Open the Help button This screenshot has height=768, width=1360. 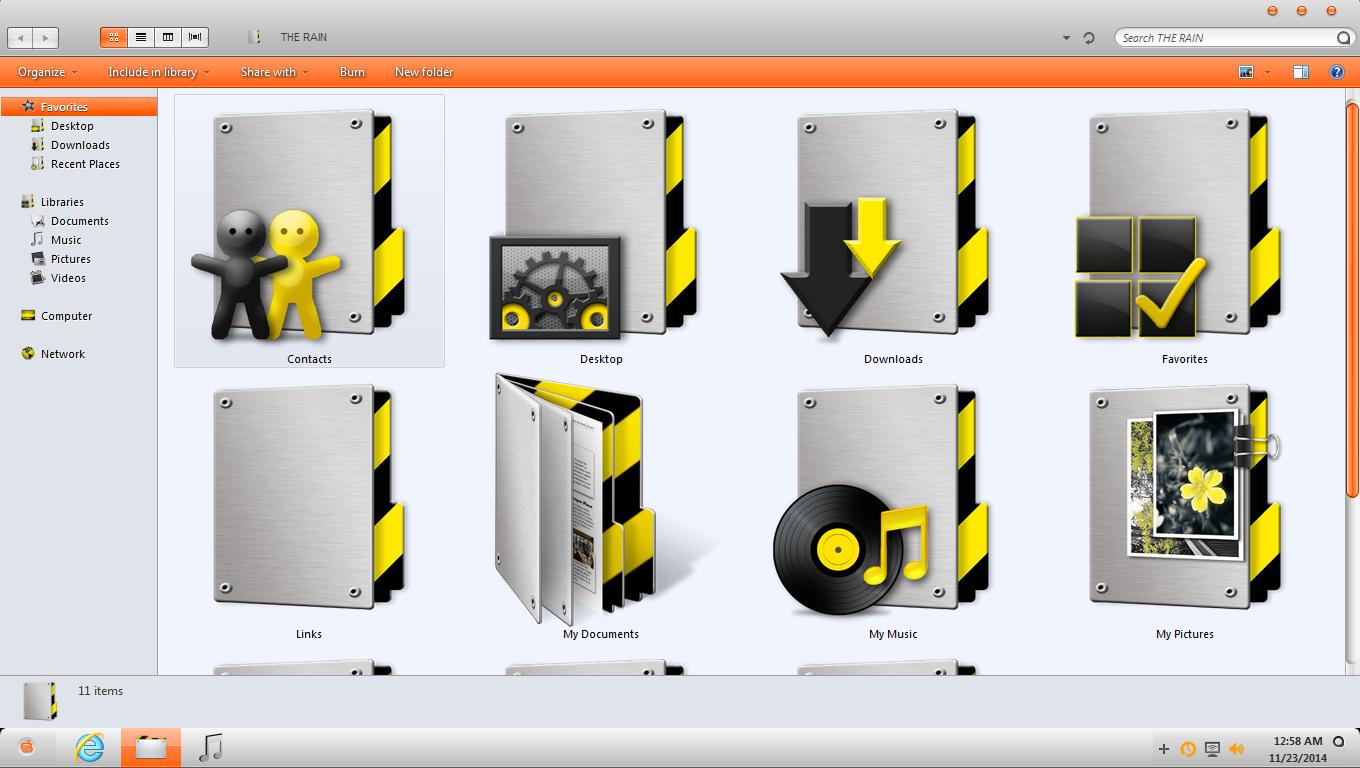click(1336, 72)
